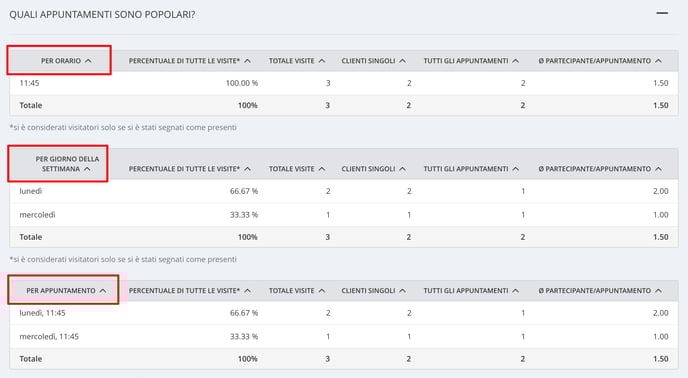
Task: Sort first table by Tutti gli Appuntamenti
Action: [x=471, y=61]
